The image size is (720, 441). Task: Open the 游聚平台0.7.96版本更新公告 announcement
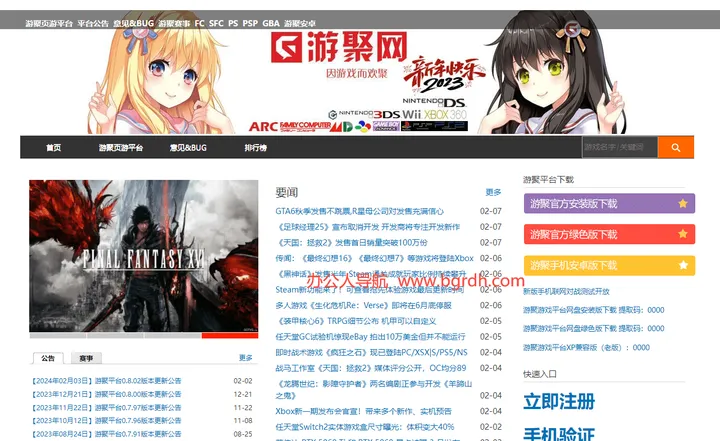tap(107, 420)
